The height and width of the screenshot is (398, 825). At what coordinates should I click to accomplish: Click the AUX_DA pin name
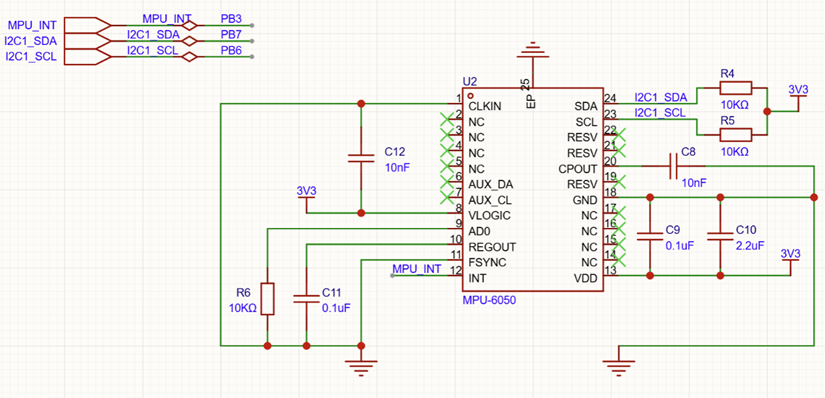pos(491,185)
